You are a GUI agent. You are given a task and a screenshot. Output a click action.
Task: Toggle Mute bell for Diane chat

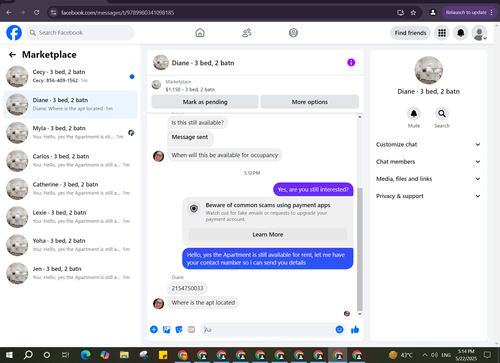point(414,114)
